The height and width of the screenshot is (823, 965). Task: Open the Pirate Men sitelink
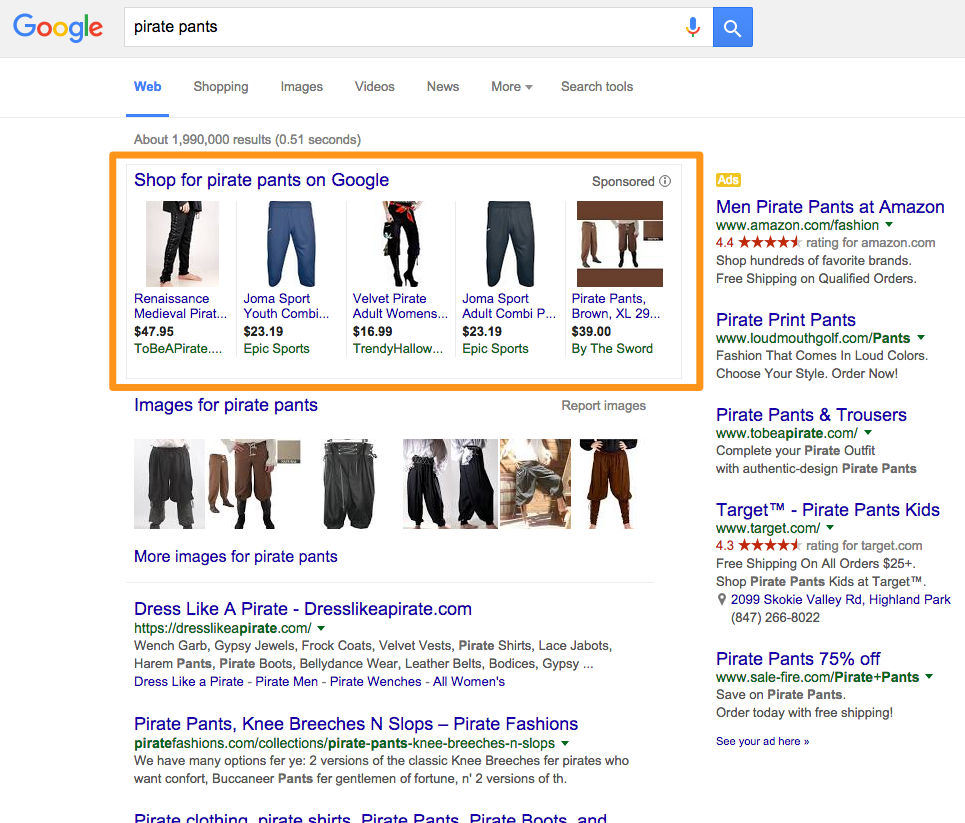pyautogui.click(x=287, y=681)
